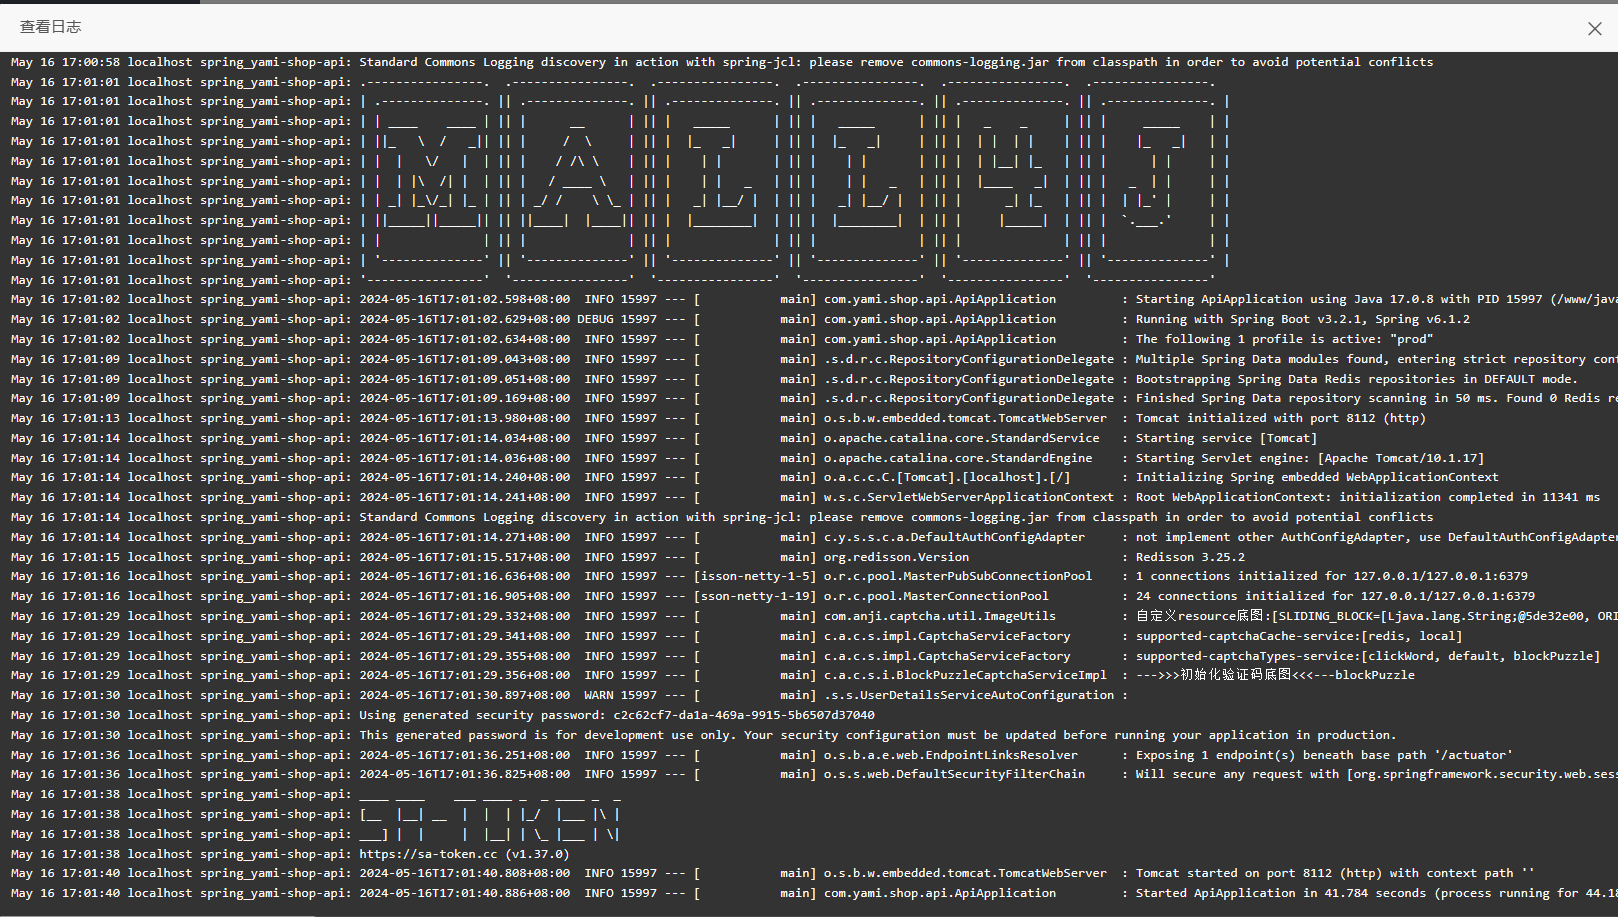Click the 查看日志 dialog title

(51, 27)
